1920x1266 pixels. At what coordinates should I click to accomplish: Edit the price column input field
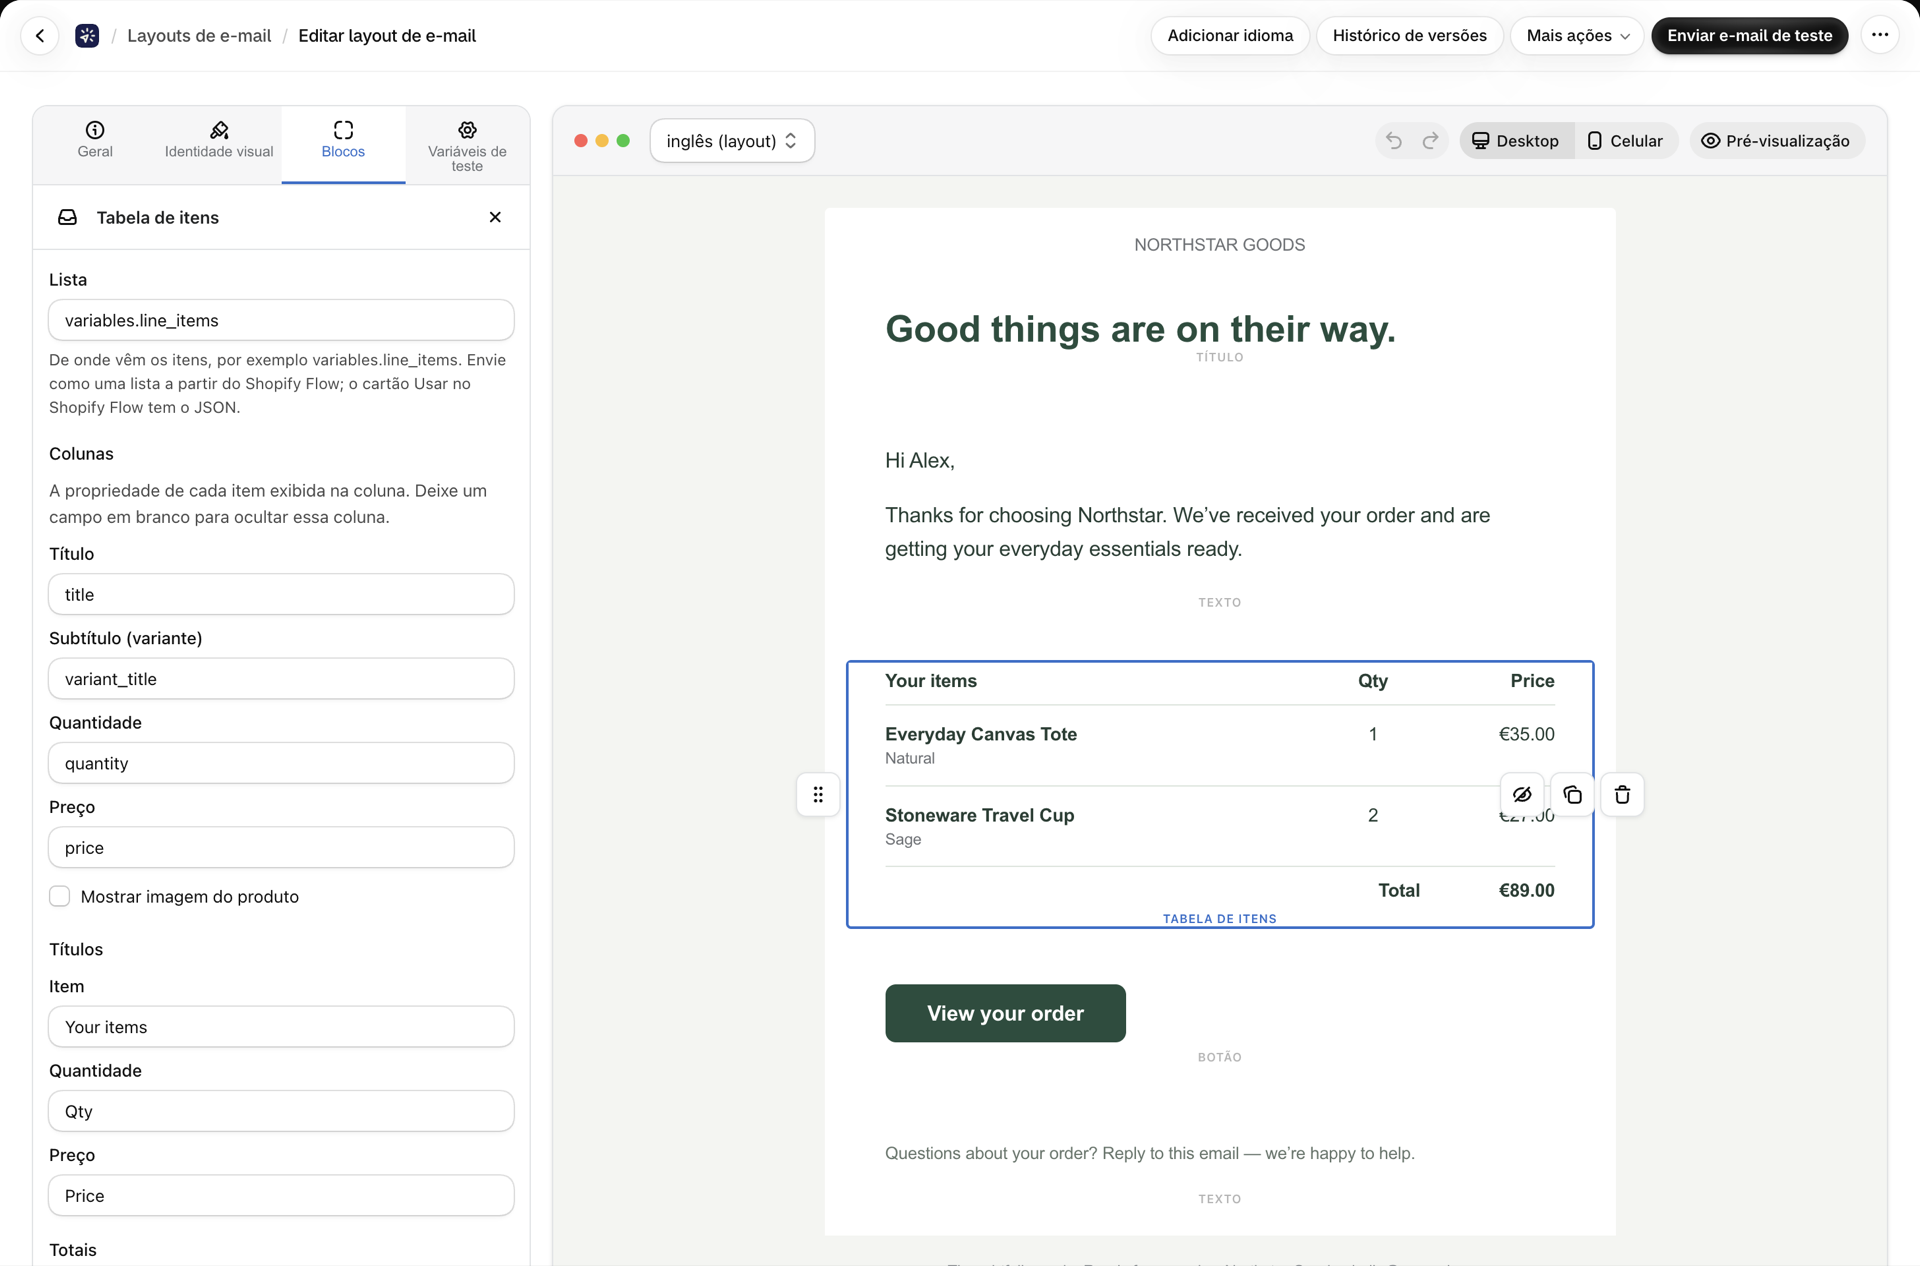pyautogui.click(x=281, y=847)
